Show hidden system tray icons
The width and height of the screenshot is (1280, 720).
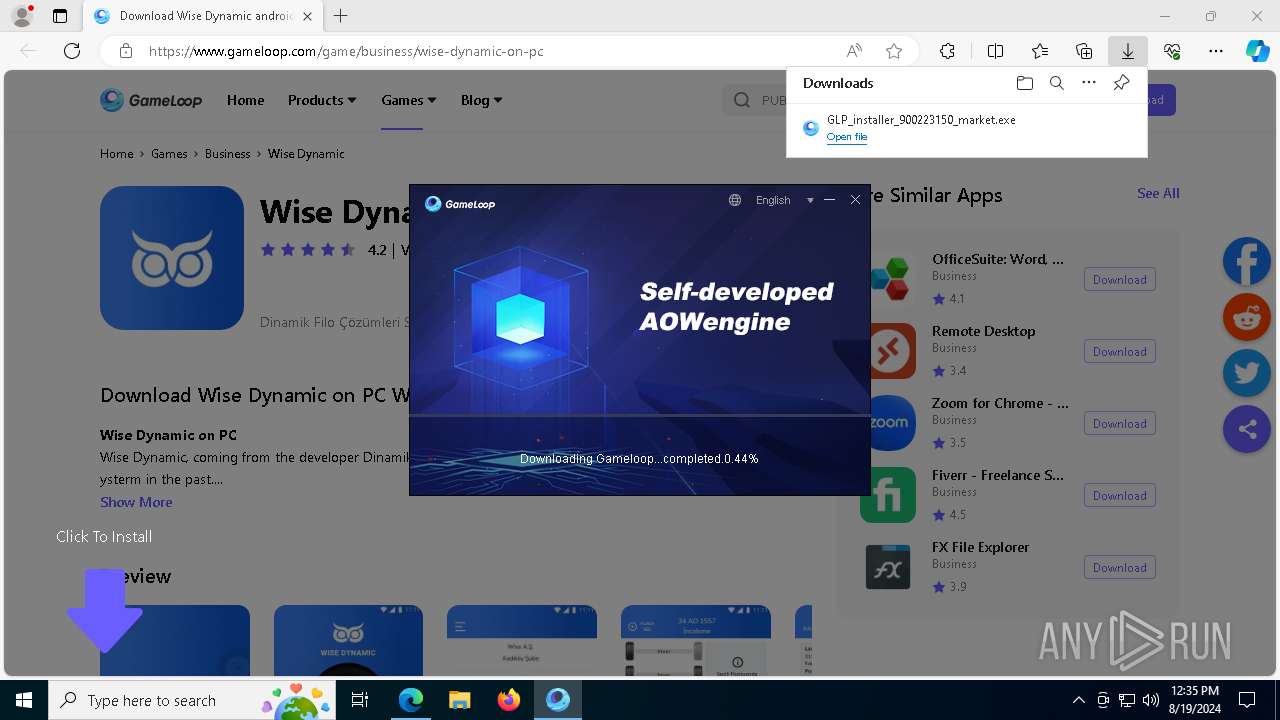pyautogui.click(x=1078, y=700)
